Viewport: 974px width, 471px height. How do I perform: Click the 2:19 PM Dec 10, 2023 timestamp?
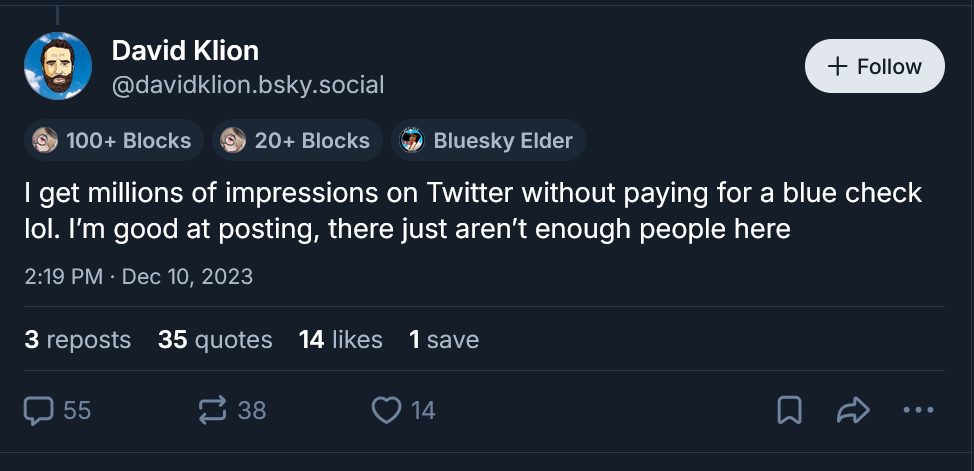(138, 277)
